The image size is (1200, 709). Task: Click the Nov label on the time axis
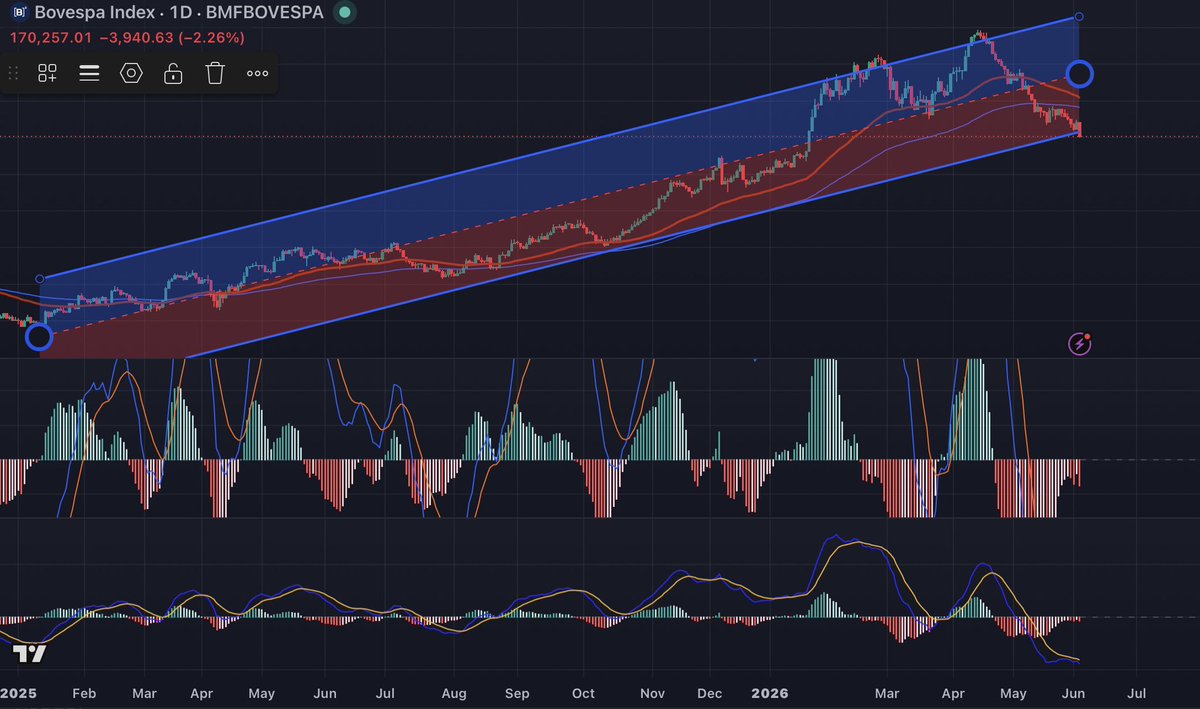point(652,693)
